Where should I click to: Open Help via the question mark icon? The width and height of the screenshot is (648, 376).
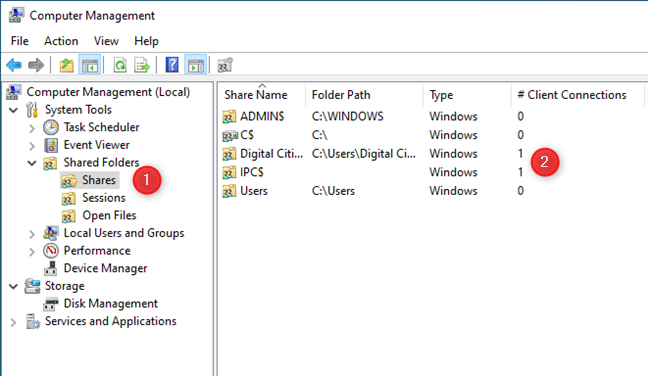[172, 65]
